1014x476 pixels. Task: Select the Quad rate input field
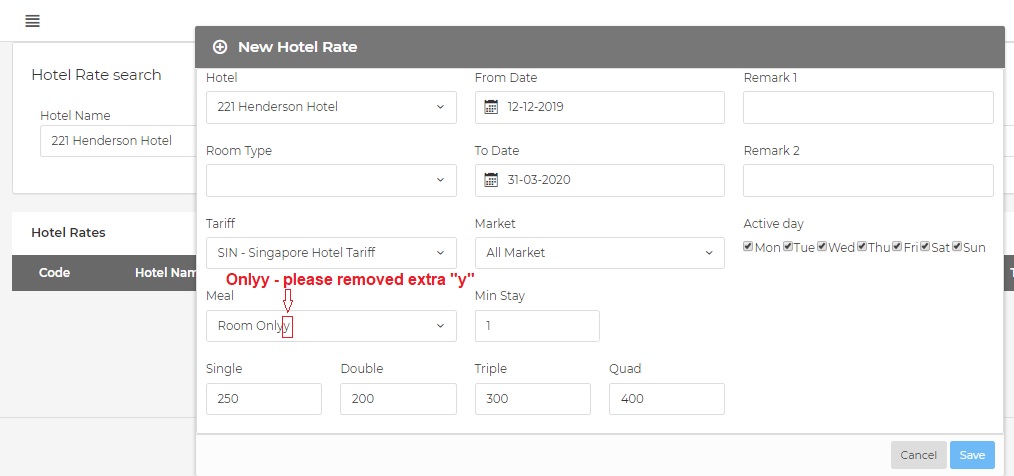(666, 399)
